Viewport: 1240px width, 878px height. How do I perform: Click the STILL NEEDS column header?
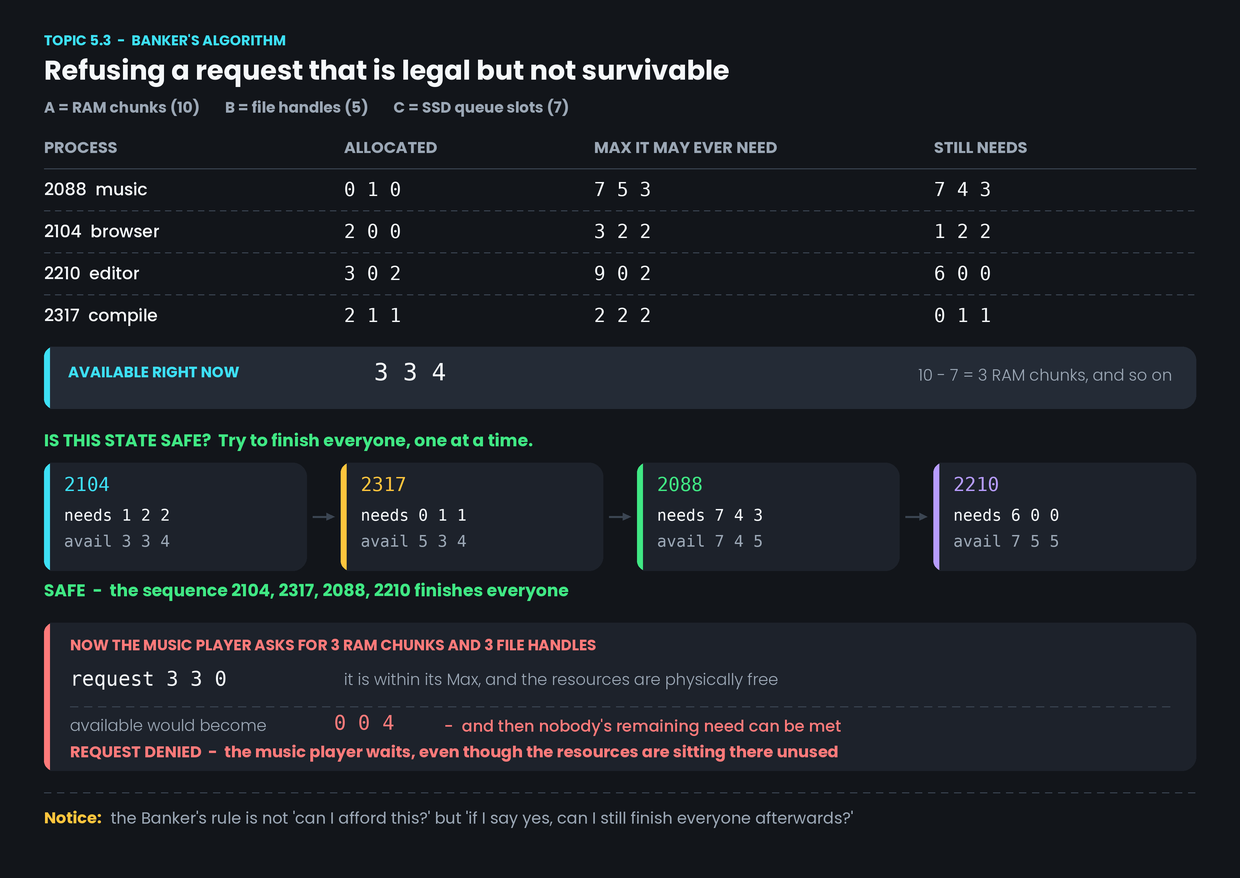coord(980,148)
